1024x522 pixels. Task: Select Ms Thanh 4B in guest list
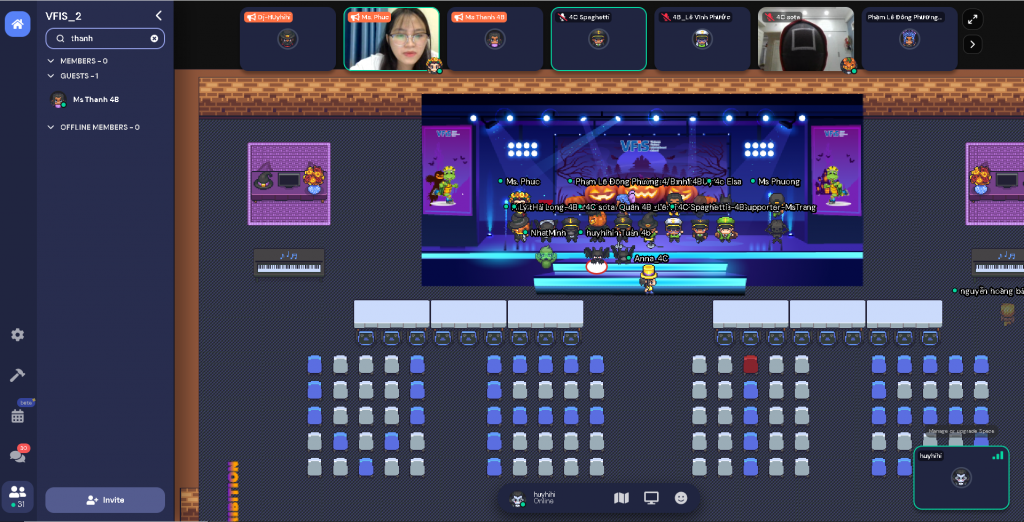pyautogui.click(x=95, y=100)
